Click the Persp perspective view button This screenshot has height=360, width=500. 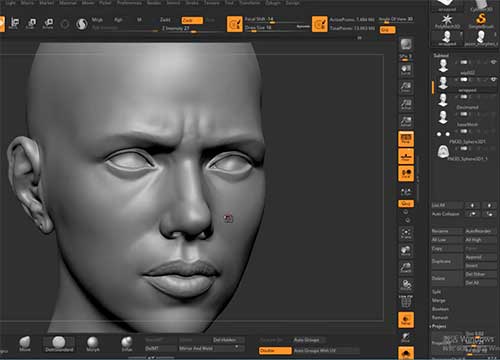click(406, 139)
